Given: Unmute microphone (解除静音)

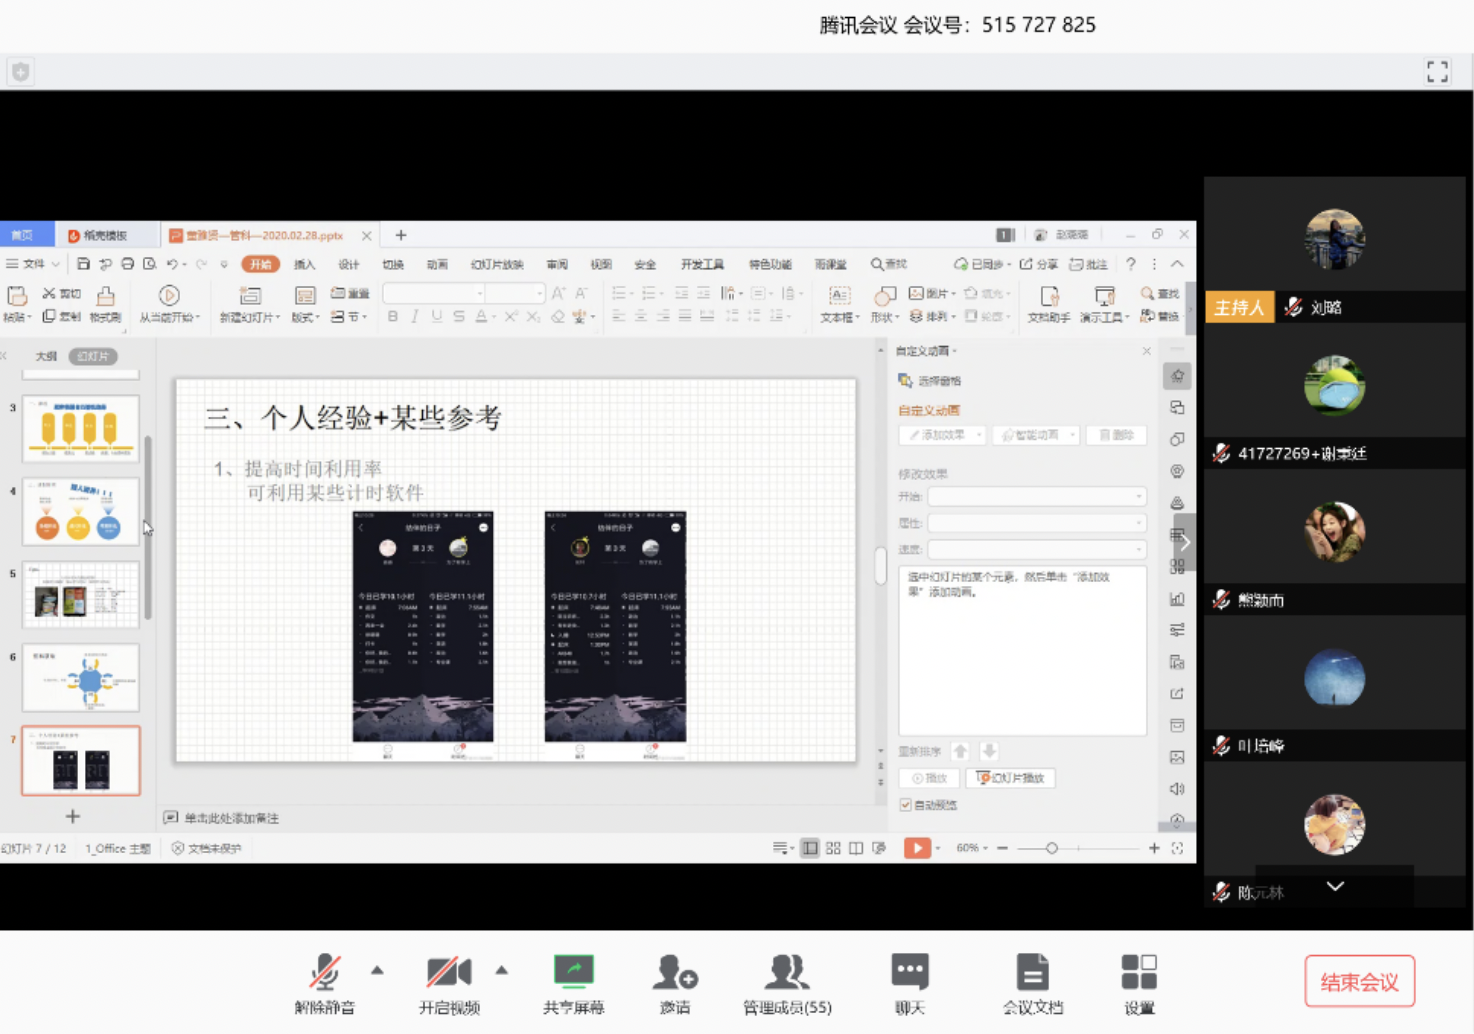Looking at the screenshot, I should (x=325, y=972).
